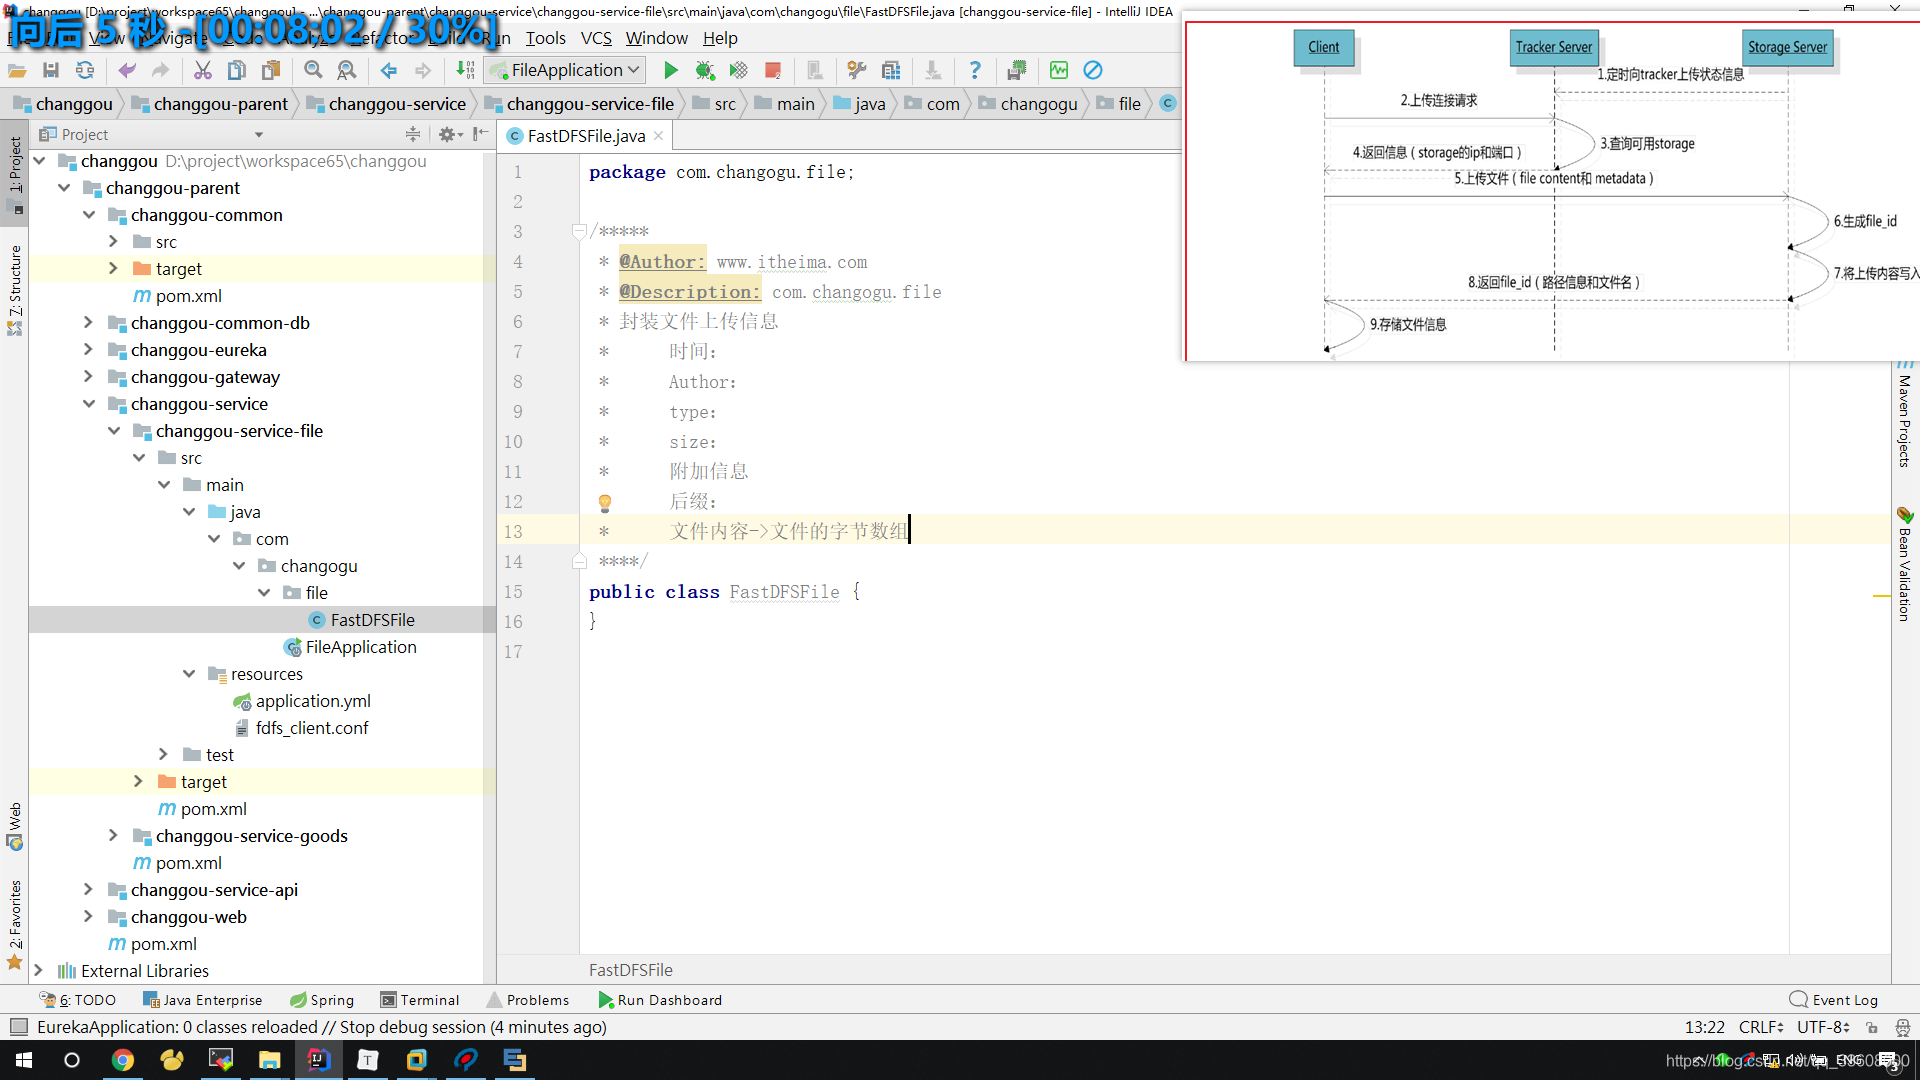Screen dimensions: 1920x1080
Task: Open the Tools menu
Action: (546, 38)
